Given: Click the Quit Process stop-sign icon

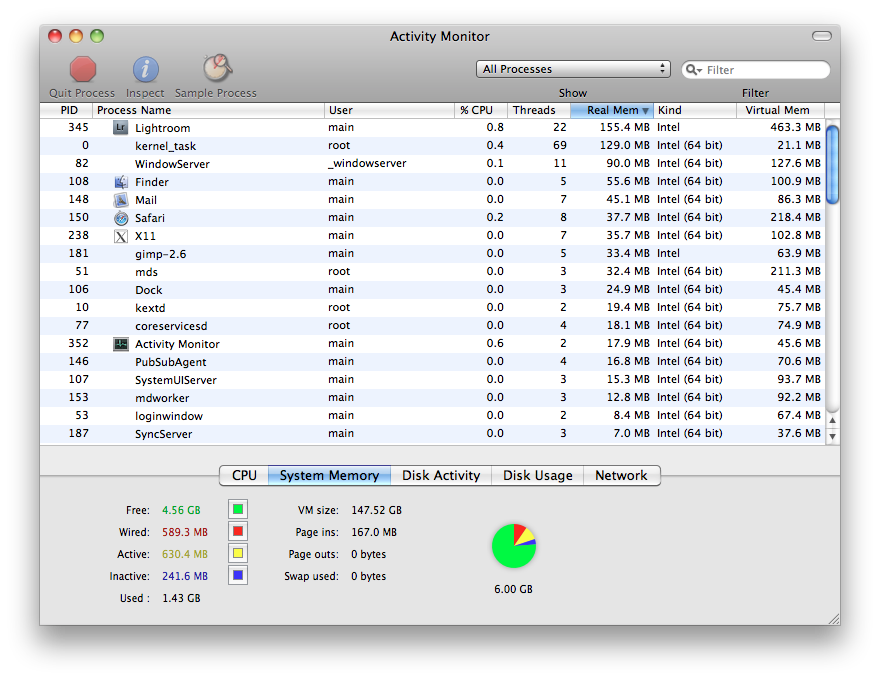Looking at the screenshot, I should (82, 70).
